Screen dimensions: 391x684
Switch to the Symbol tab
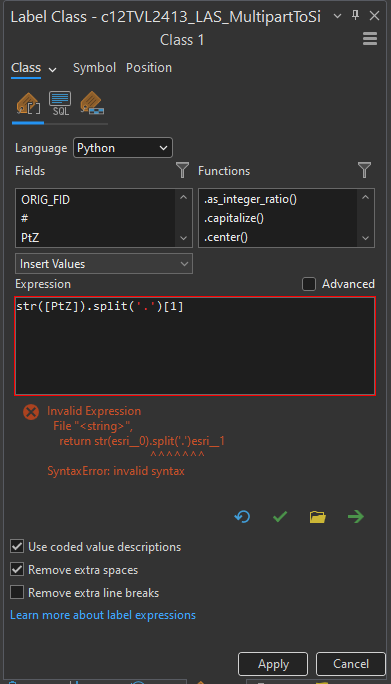[x=94, y=68]
